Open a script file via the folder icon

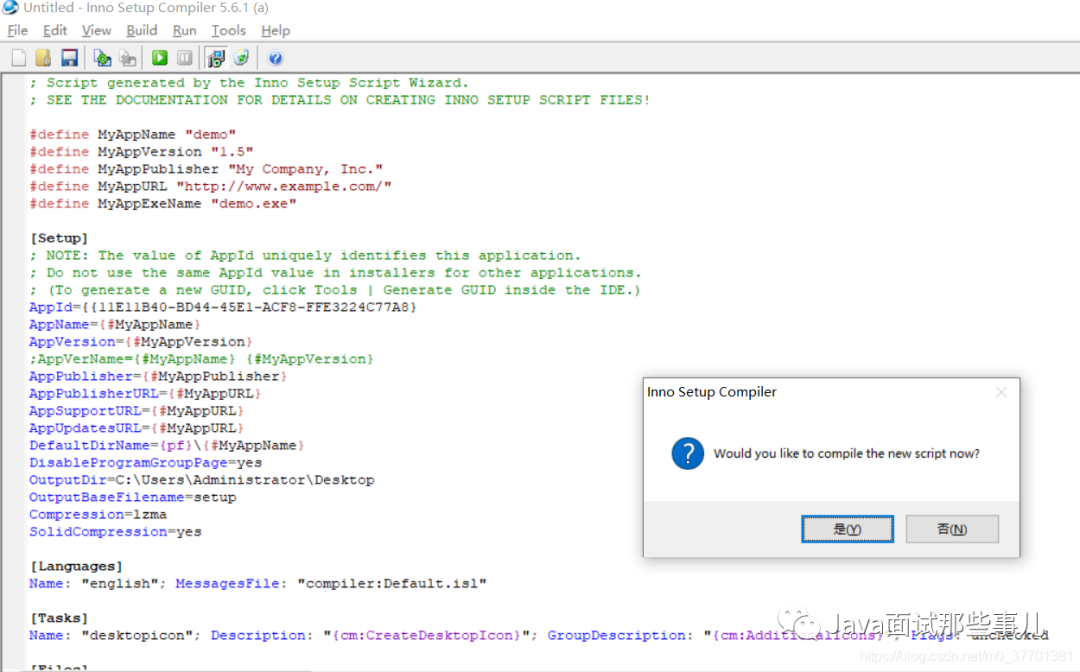click(43, 58)
